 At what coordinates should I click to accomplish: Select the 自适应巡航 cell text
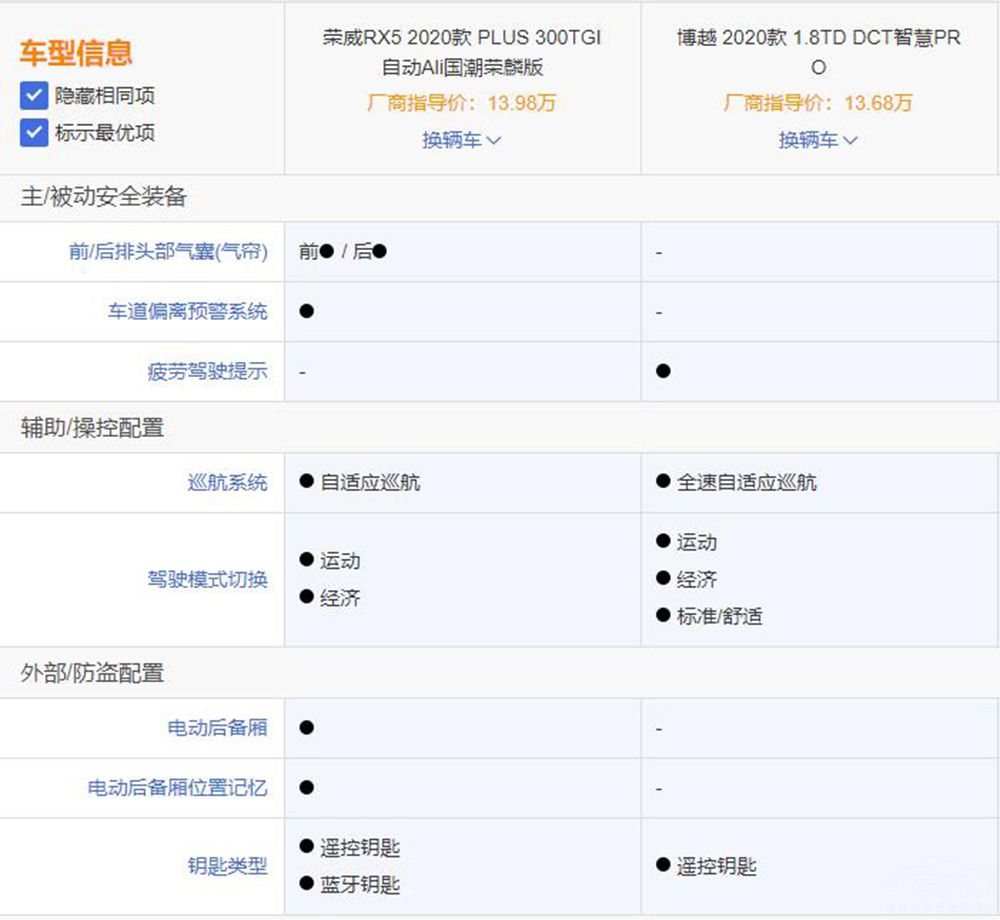coord(370,482)
